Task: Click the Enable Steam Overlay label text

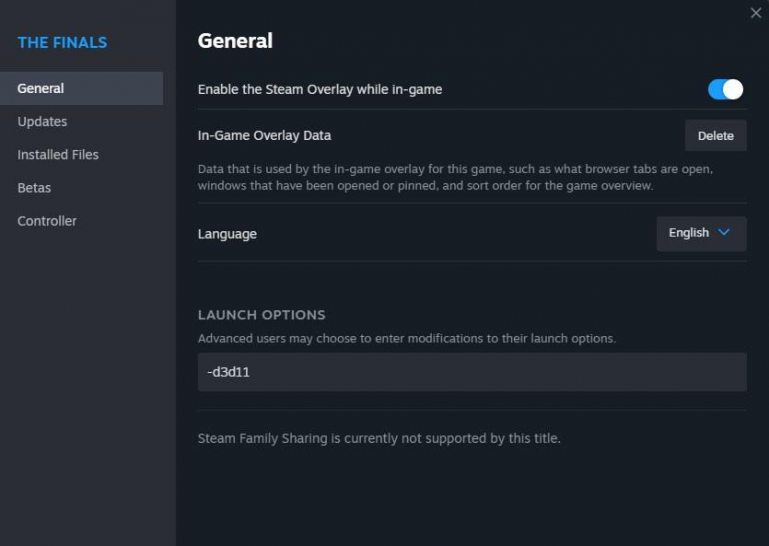Action: (320, 89)
